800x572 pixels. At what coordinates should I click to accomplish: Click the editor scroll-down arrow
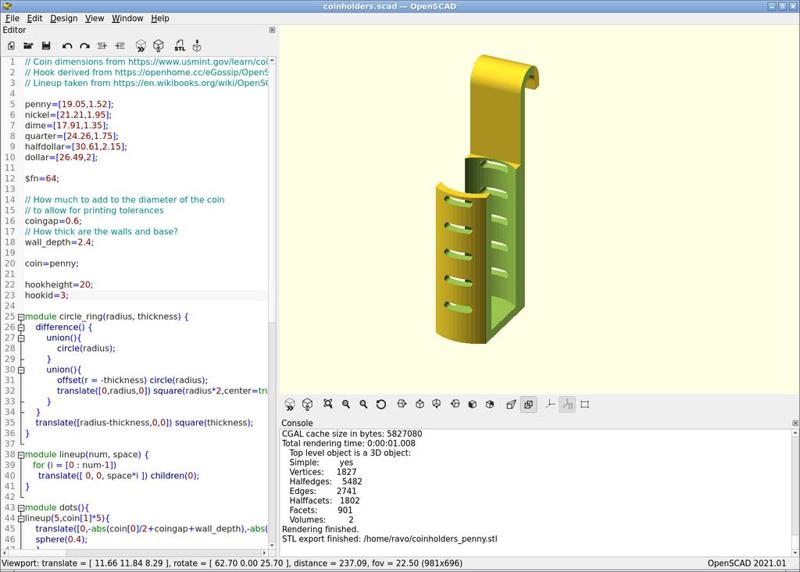(x=272, y=545)
